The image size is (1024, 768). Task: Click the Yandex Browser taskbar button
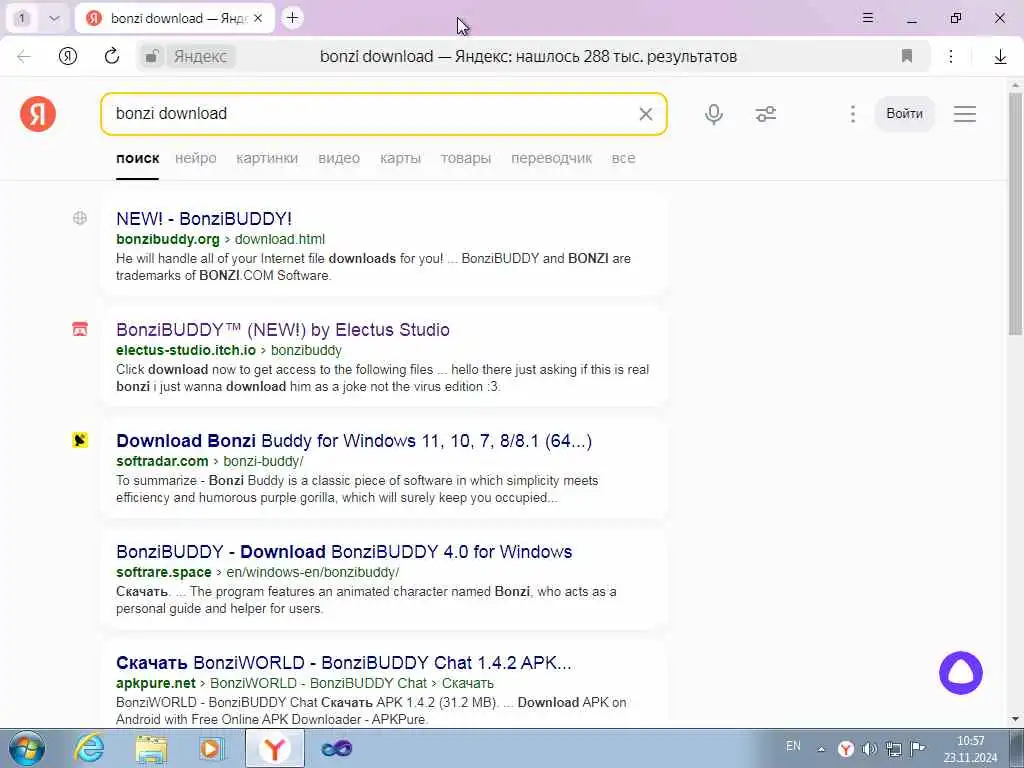click(x=275, y=748)
